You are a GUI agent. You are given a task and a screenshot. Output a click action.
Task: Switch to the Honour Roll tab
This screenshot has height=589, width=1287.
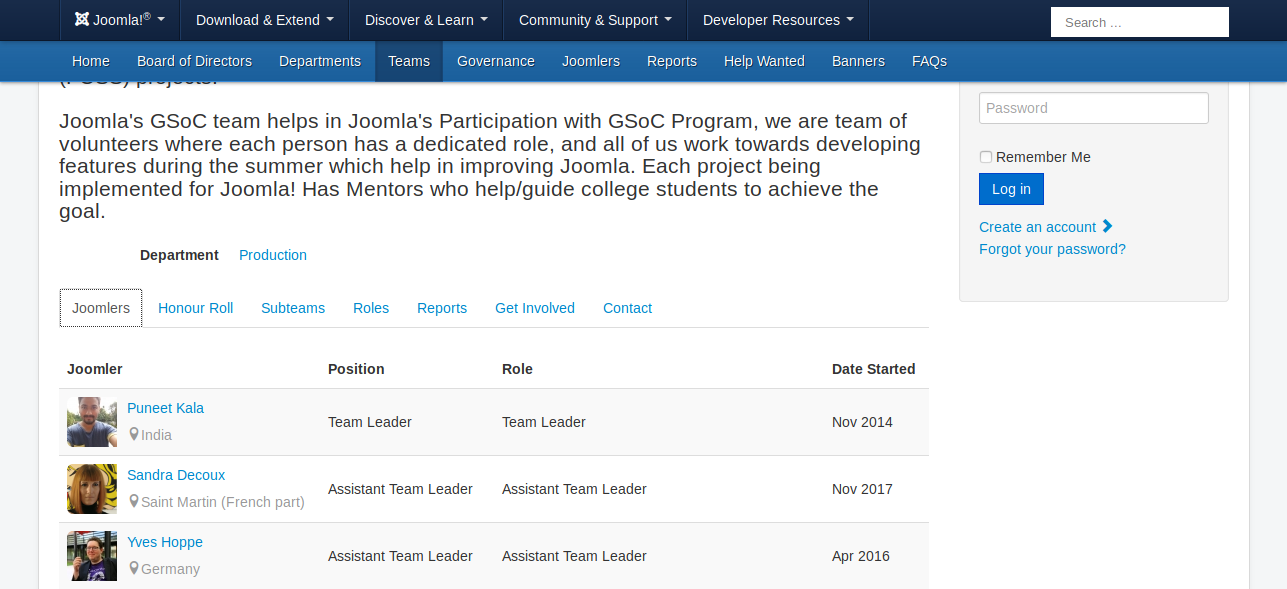(195, 308)
